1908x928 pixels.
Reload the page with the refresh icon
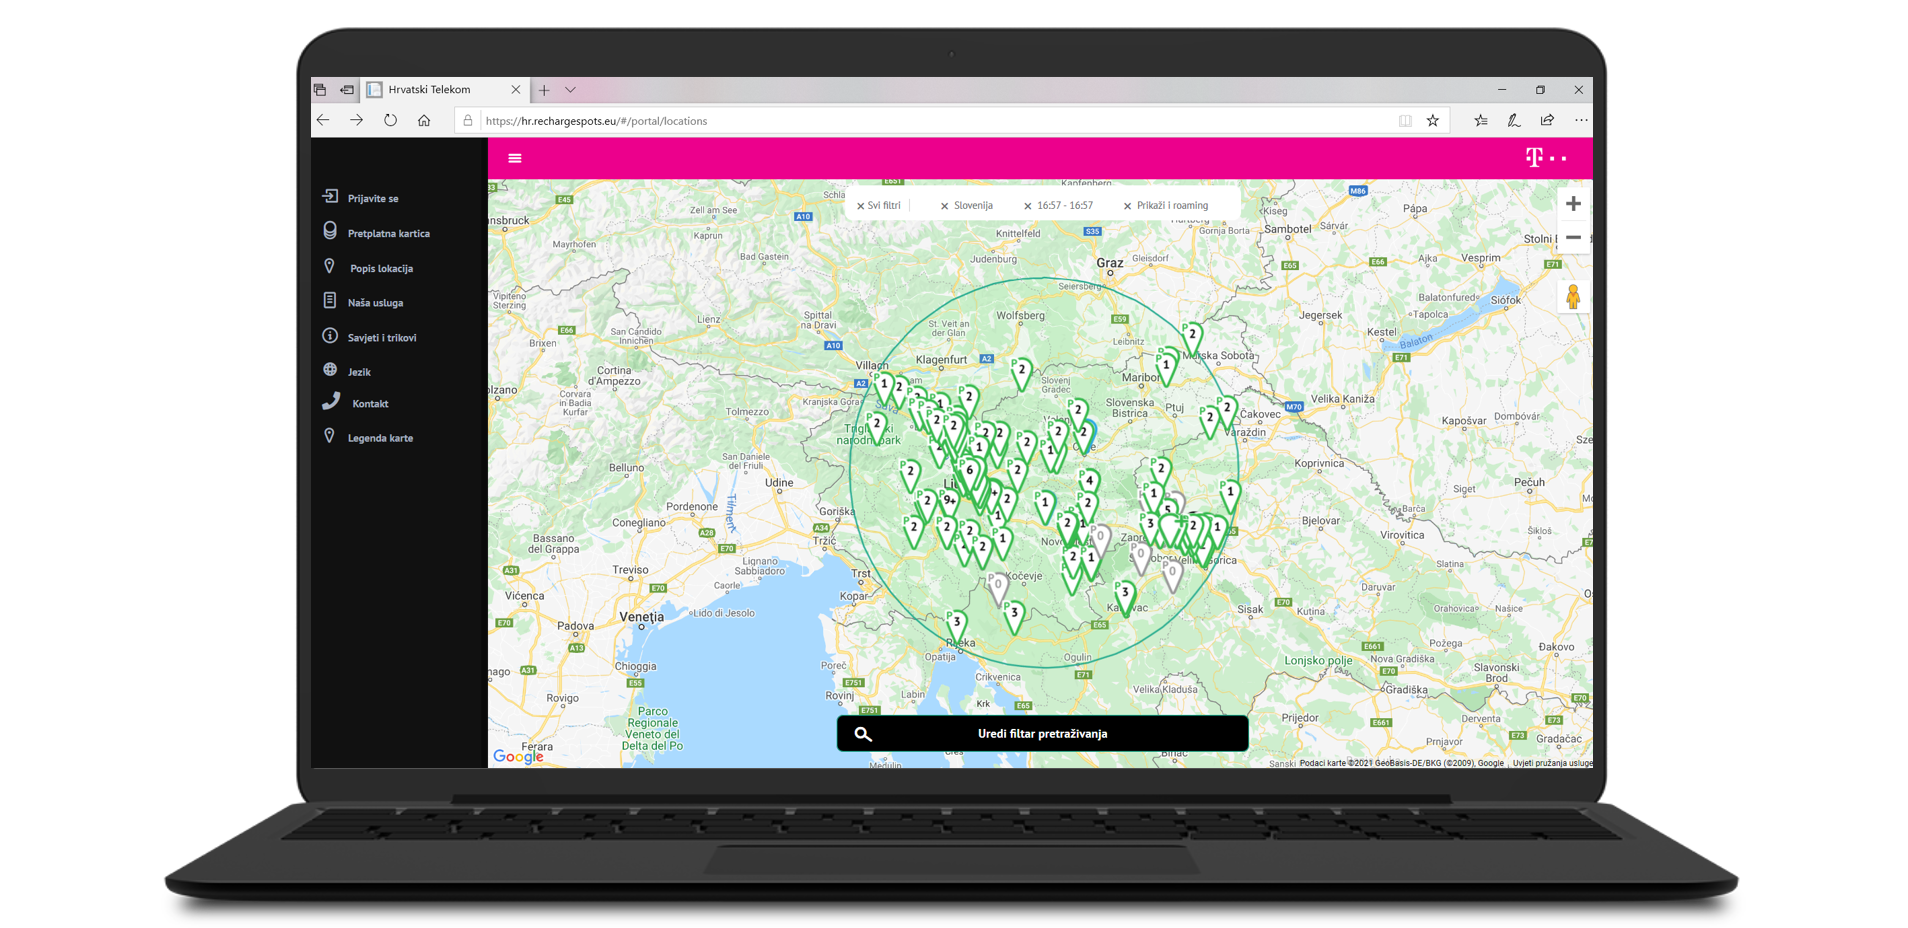390,121
